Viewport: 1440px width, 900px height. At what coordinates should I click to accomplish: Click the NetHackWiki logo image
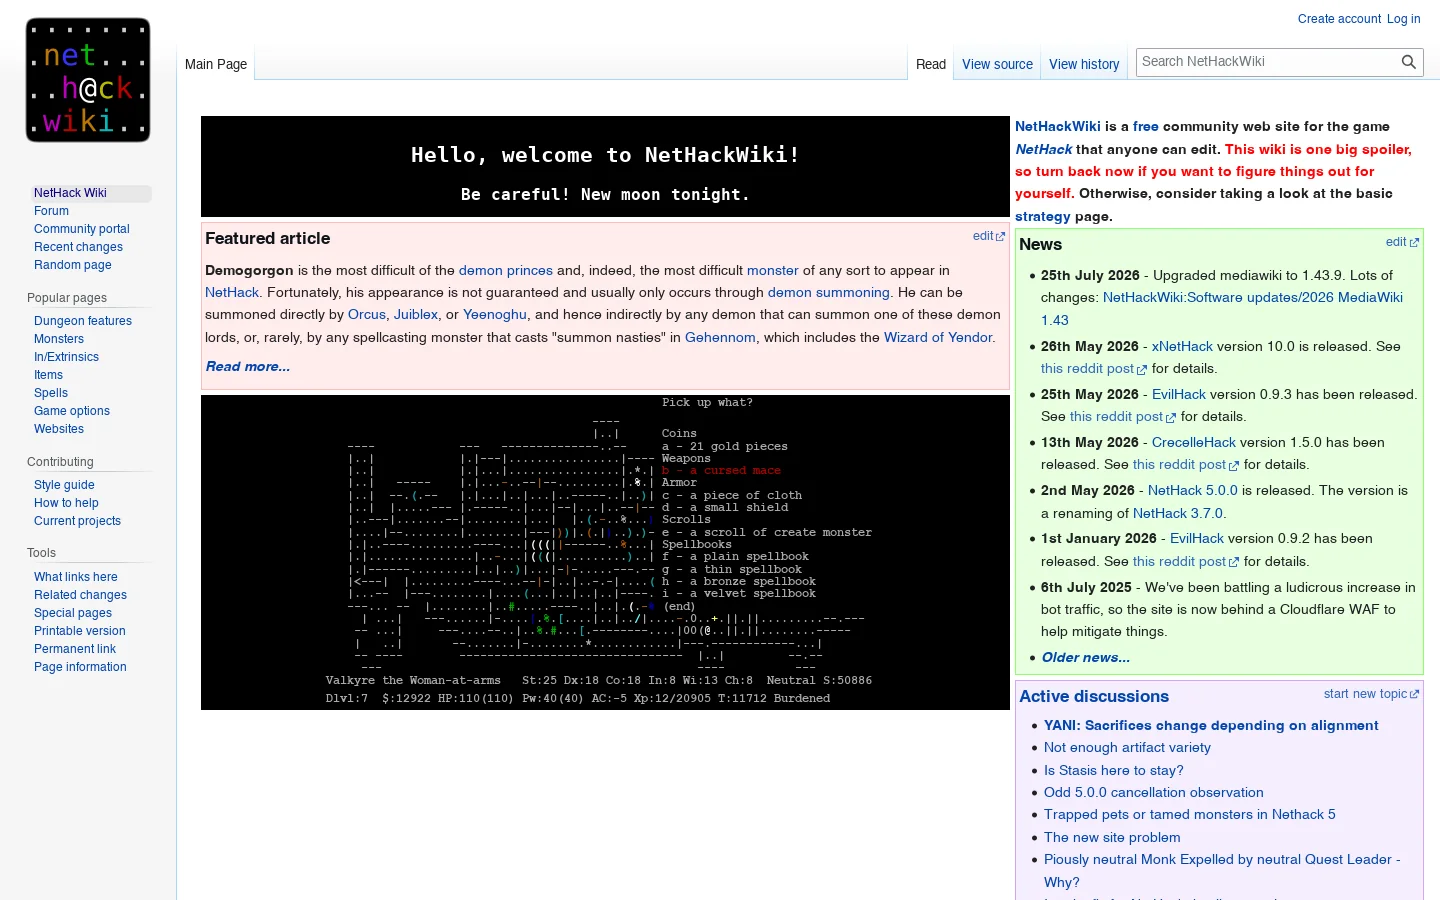[88, 80]
